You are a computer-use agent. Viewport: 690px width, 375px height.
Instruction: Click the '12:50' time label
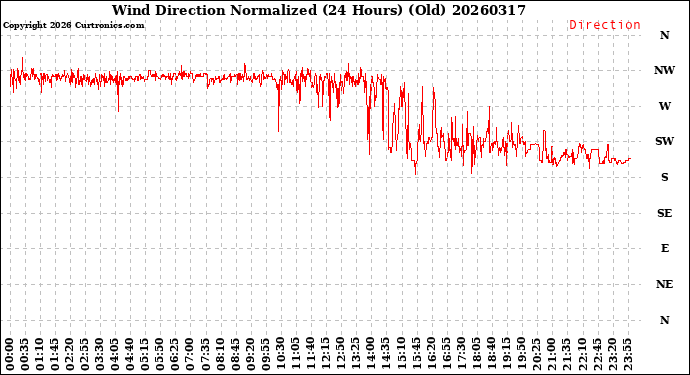coord(341,354)
